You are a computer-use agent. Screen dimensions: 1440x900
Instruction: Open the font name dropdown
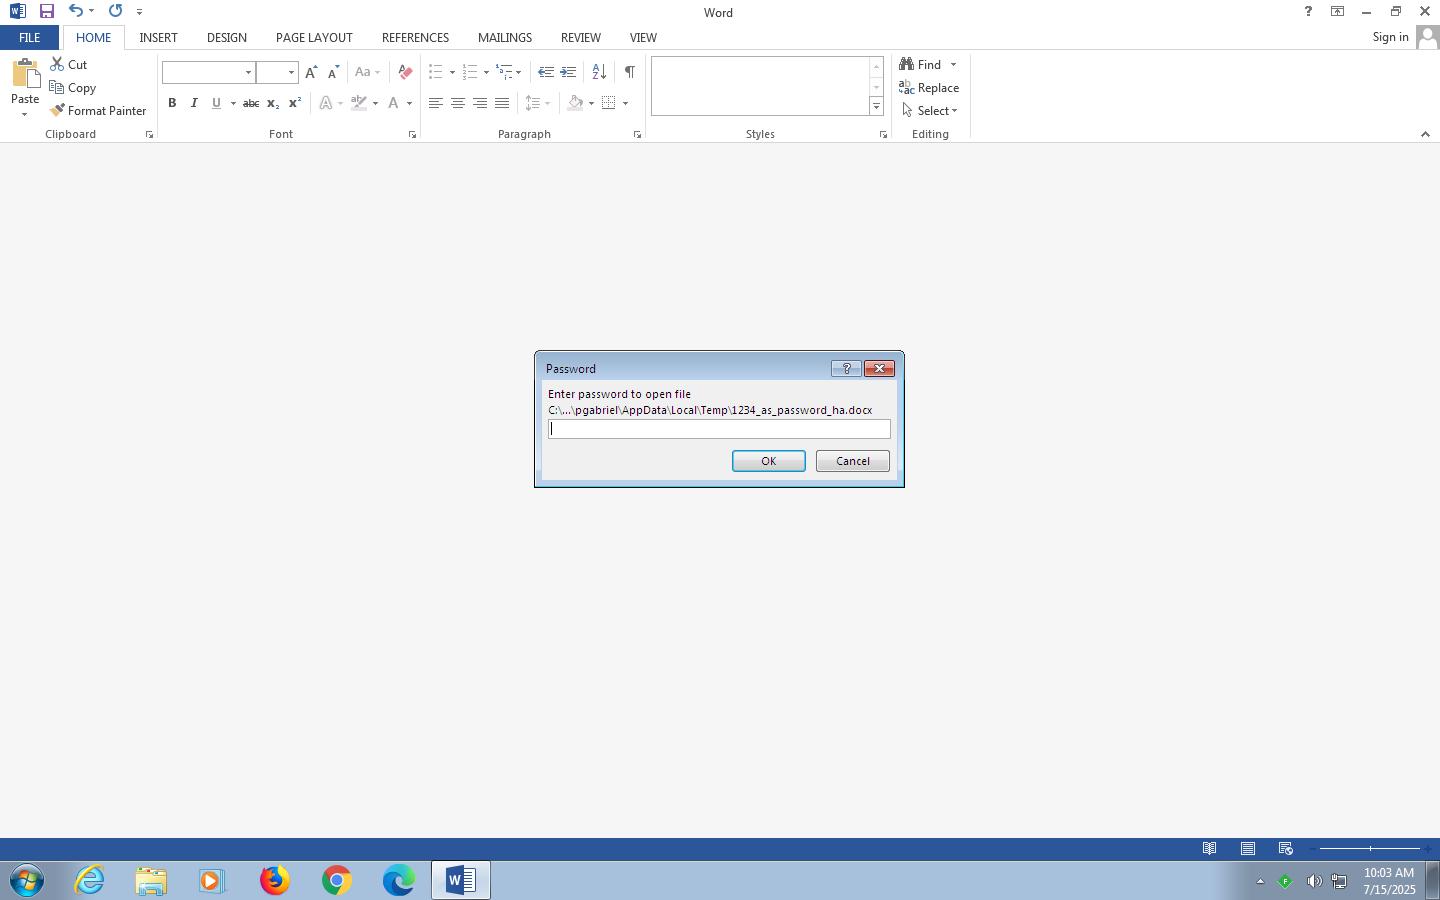point(248,72)
